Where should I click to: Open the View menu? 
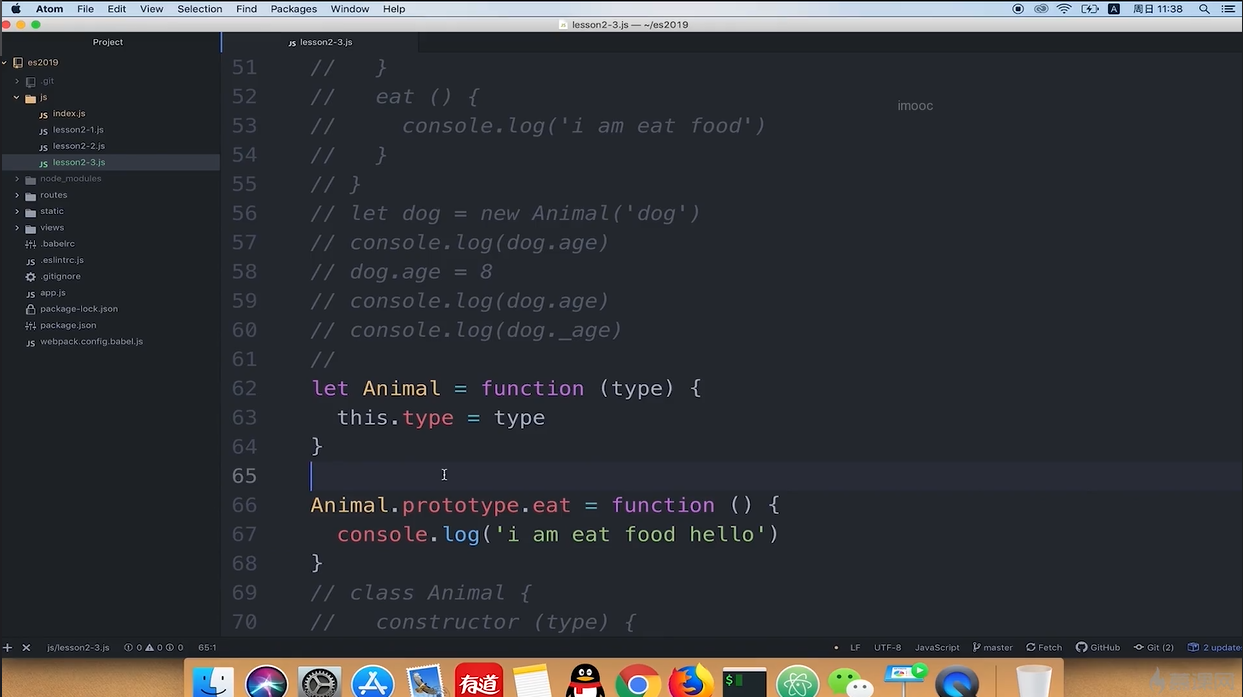pyautogui.click(x=151, y=9)
